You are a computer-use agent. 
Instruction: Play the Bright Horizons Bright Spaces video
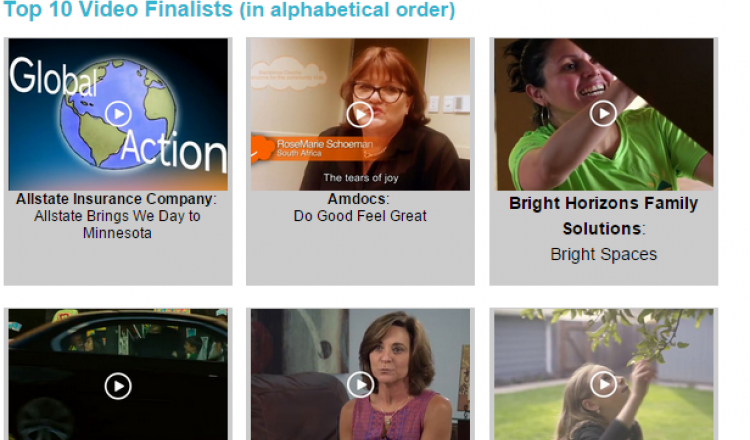tap(603, 113)
